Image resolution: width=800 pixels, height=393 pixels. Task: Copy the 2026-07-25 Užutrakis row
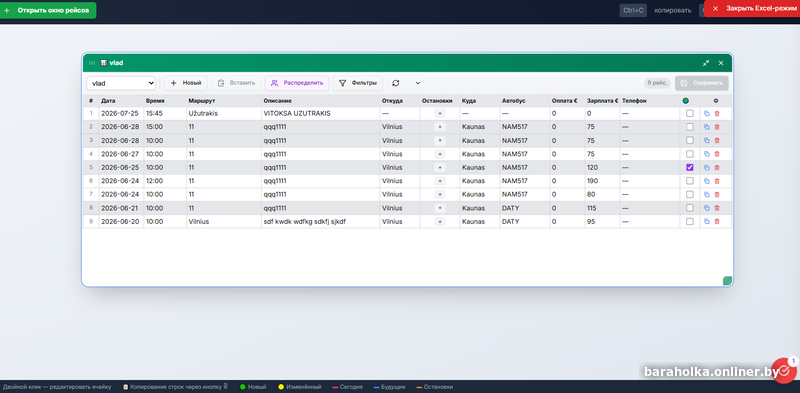pyautogui.click(x=707, y=114)
